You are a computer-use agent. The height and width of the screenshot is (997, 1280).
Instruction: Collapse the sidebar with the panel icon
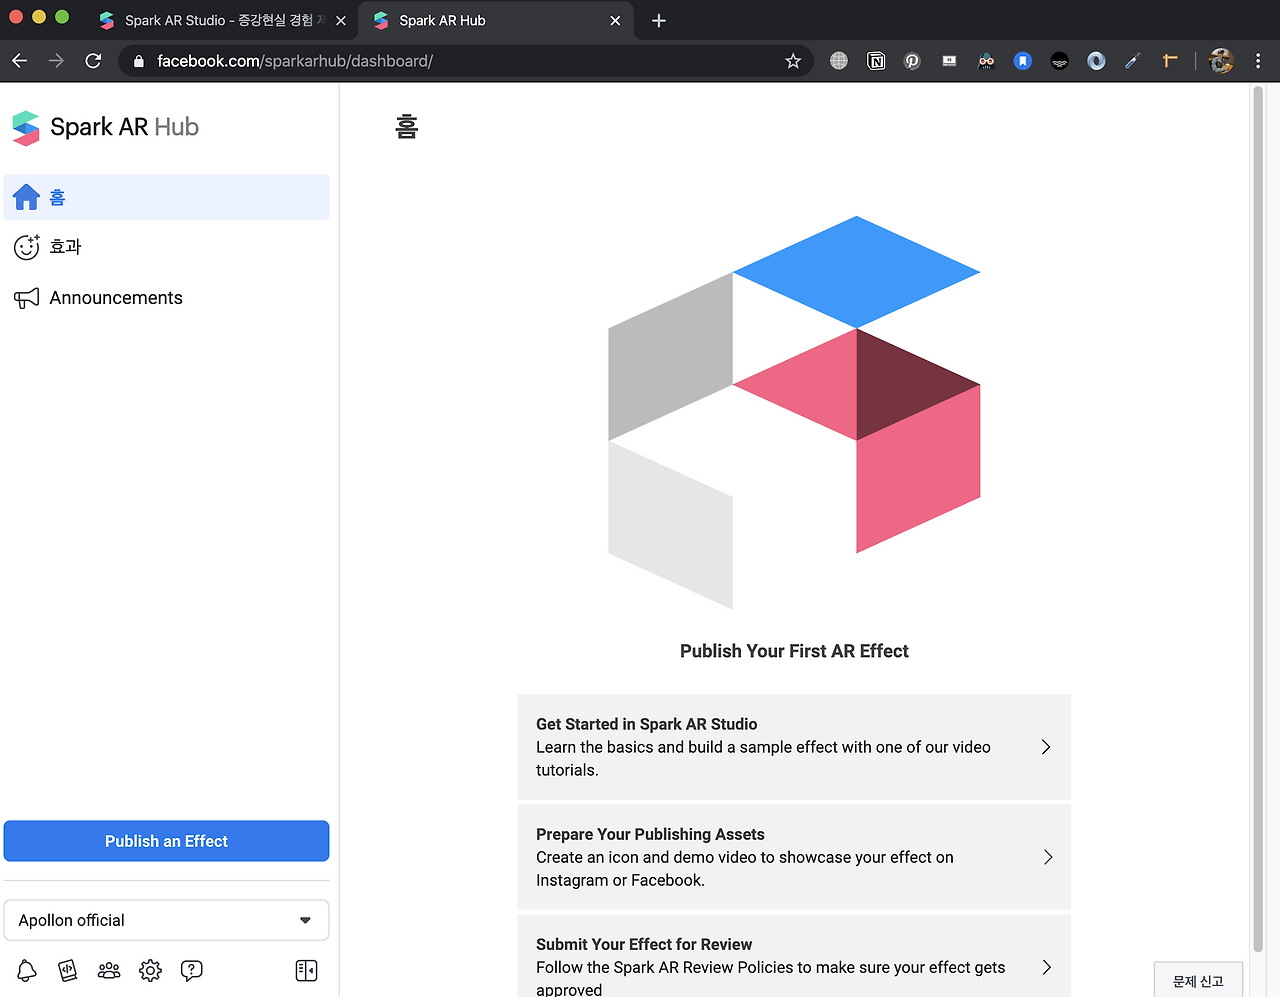click(306, 970)
